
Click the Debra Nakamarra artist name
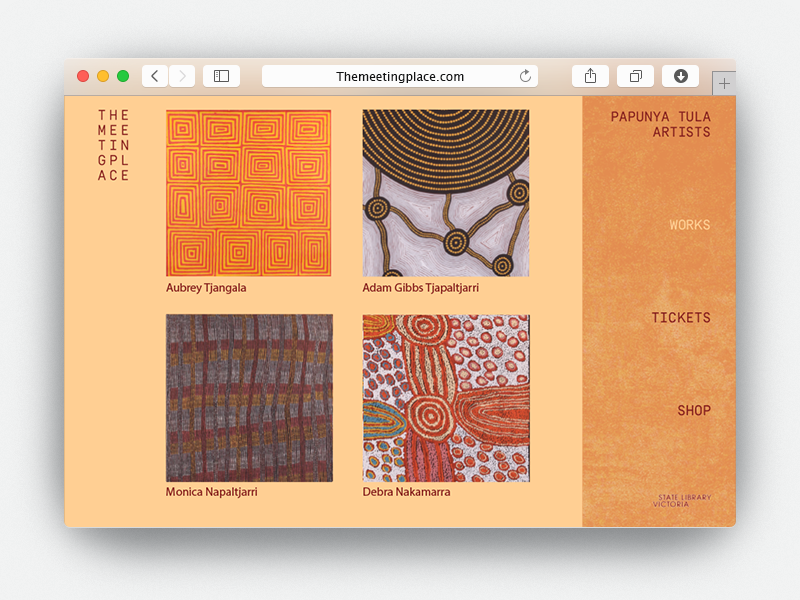coord(407,492)
